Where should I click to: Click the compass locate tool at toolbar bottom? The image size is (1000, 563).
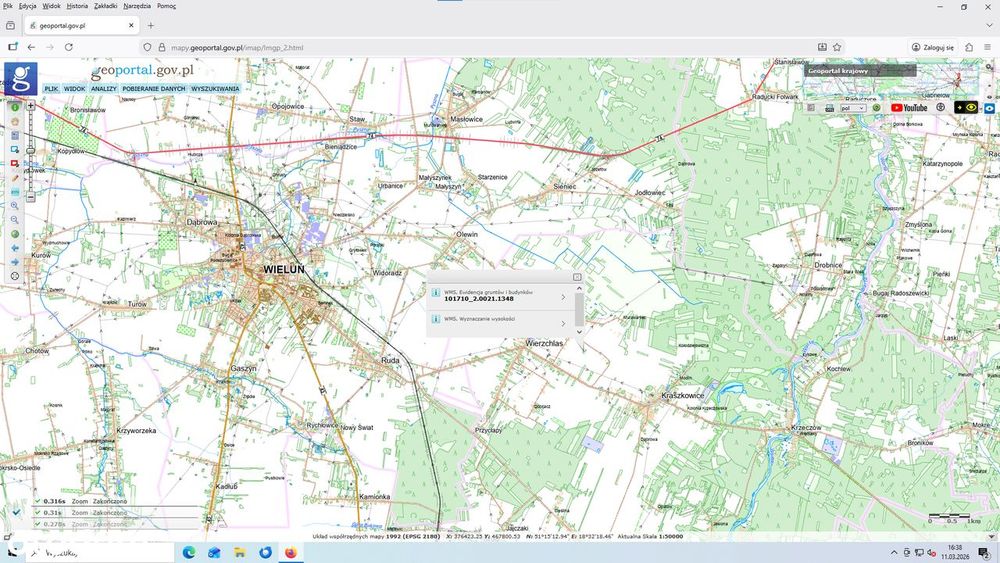[x=15, y=276]
